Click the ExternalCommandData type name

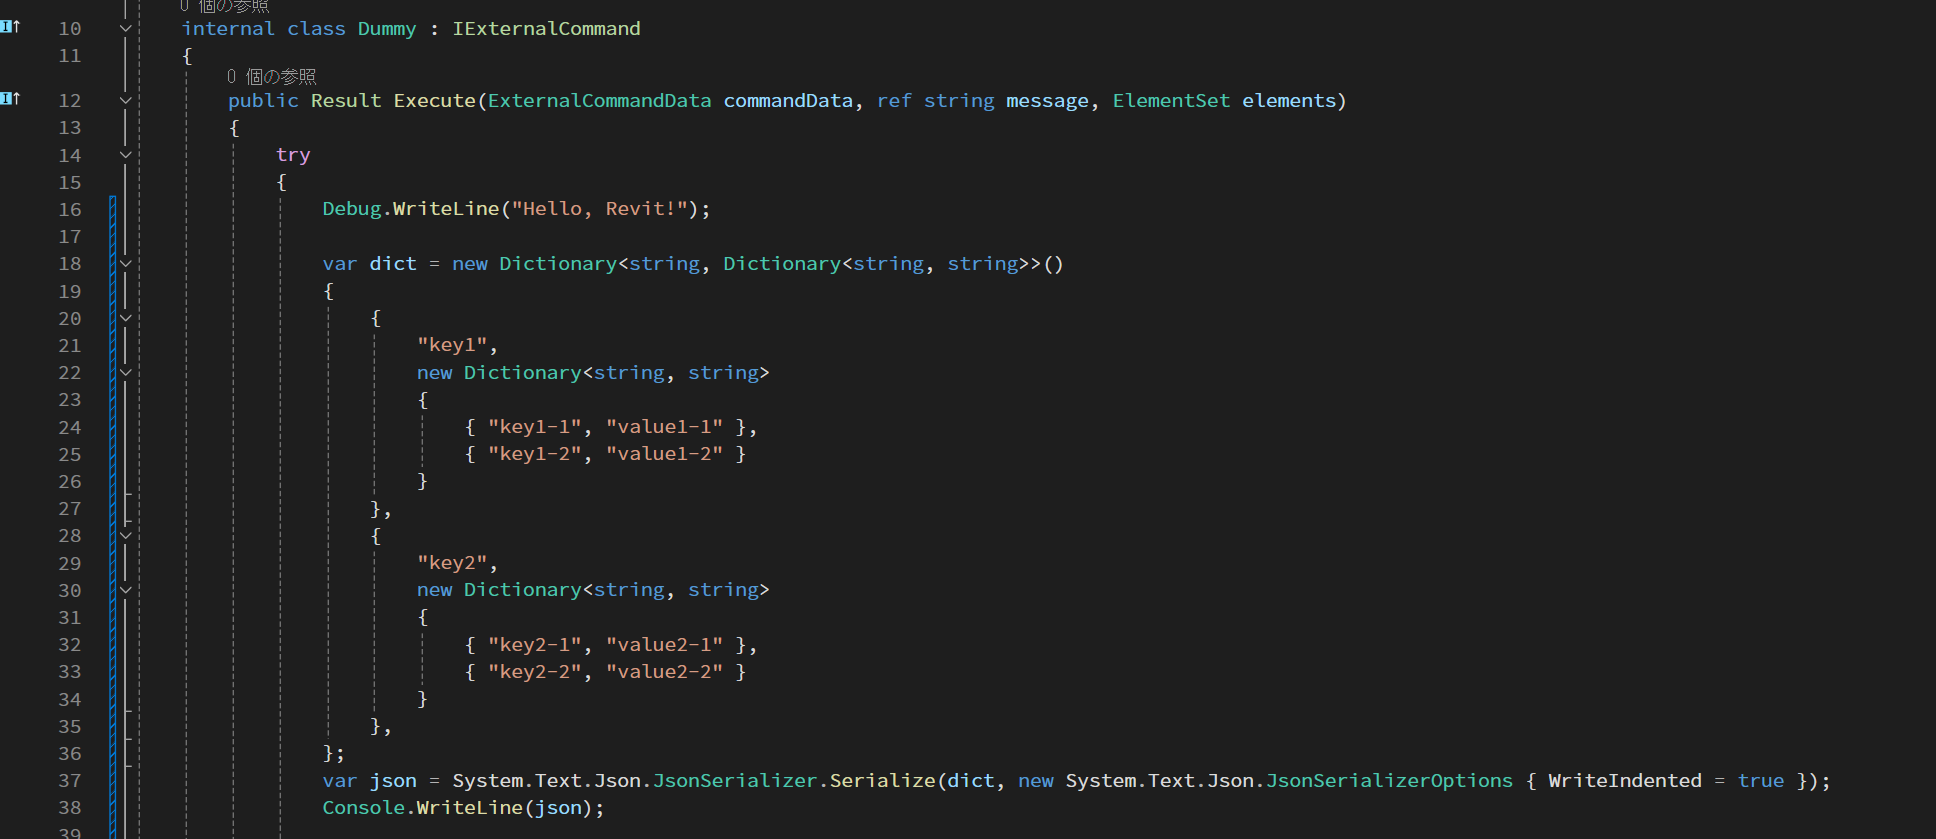599,101
